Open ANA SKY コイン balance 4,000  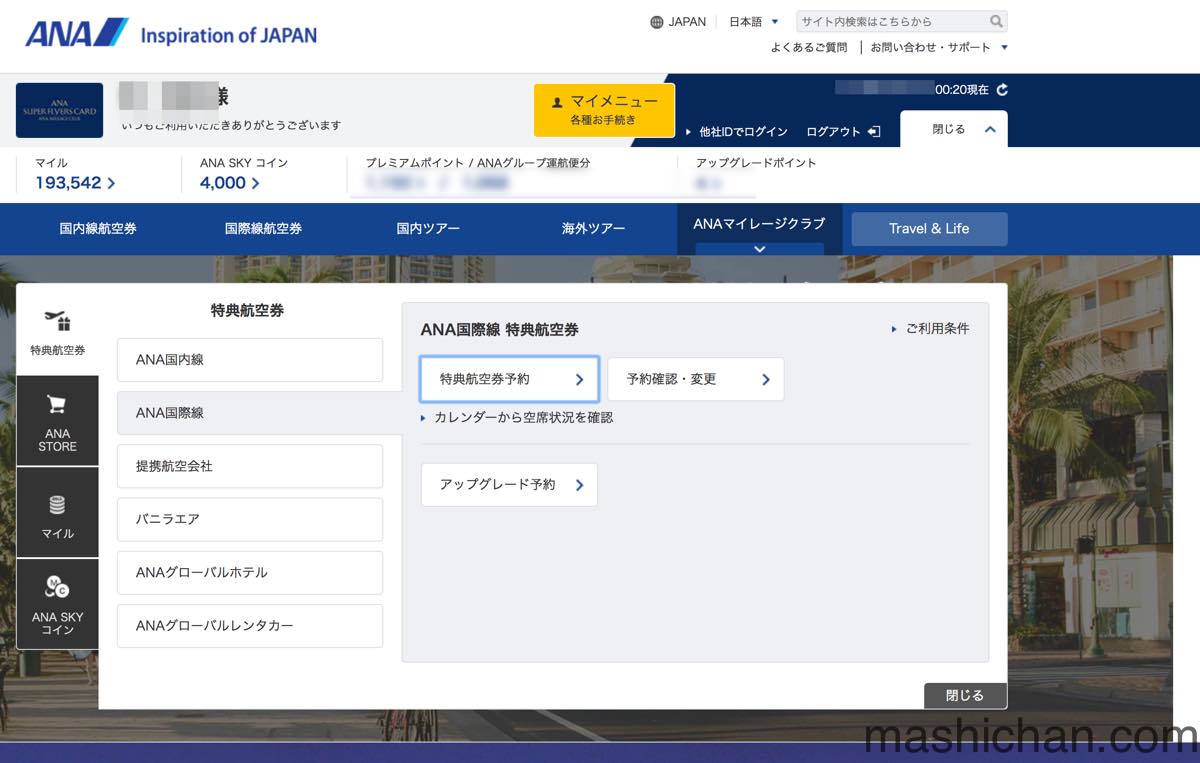pyautogui.click(x=230, y=183)
